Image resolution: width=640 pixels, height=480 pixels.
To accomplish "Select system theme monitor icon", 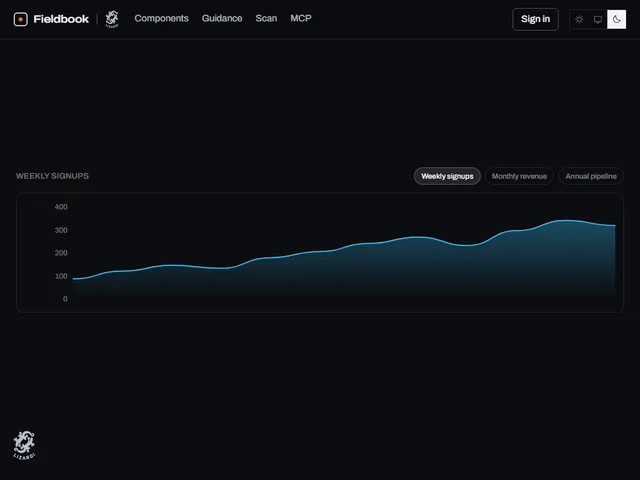I will pyautogui.click(x=598, y=19).
